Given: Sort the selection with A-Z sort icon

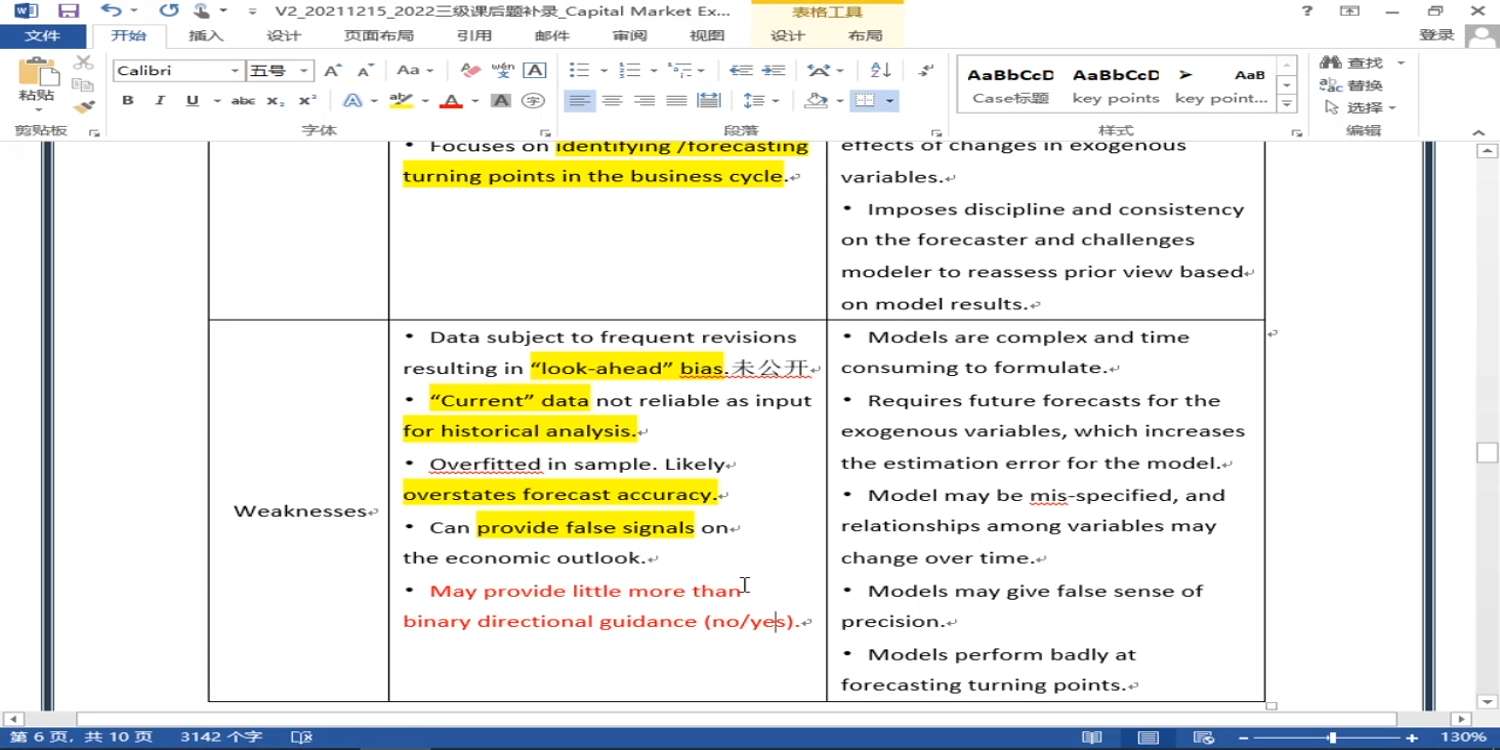Looking at the screenshot, I should (x=881, y=70).
